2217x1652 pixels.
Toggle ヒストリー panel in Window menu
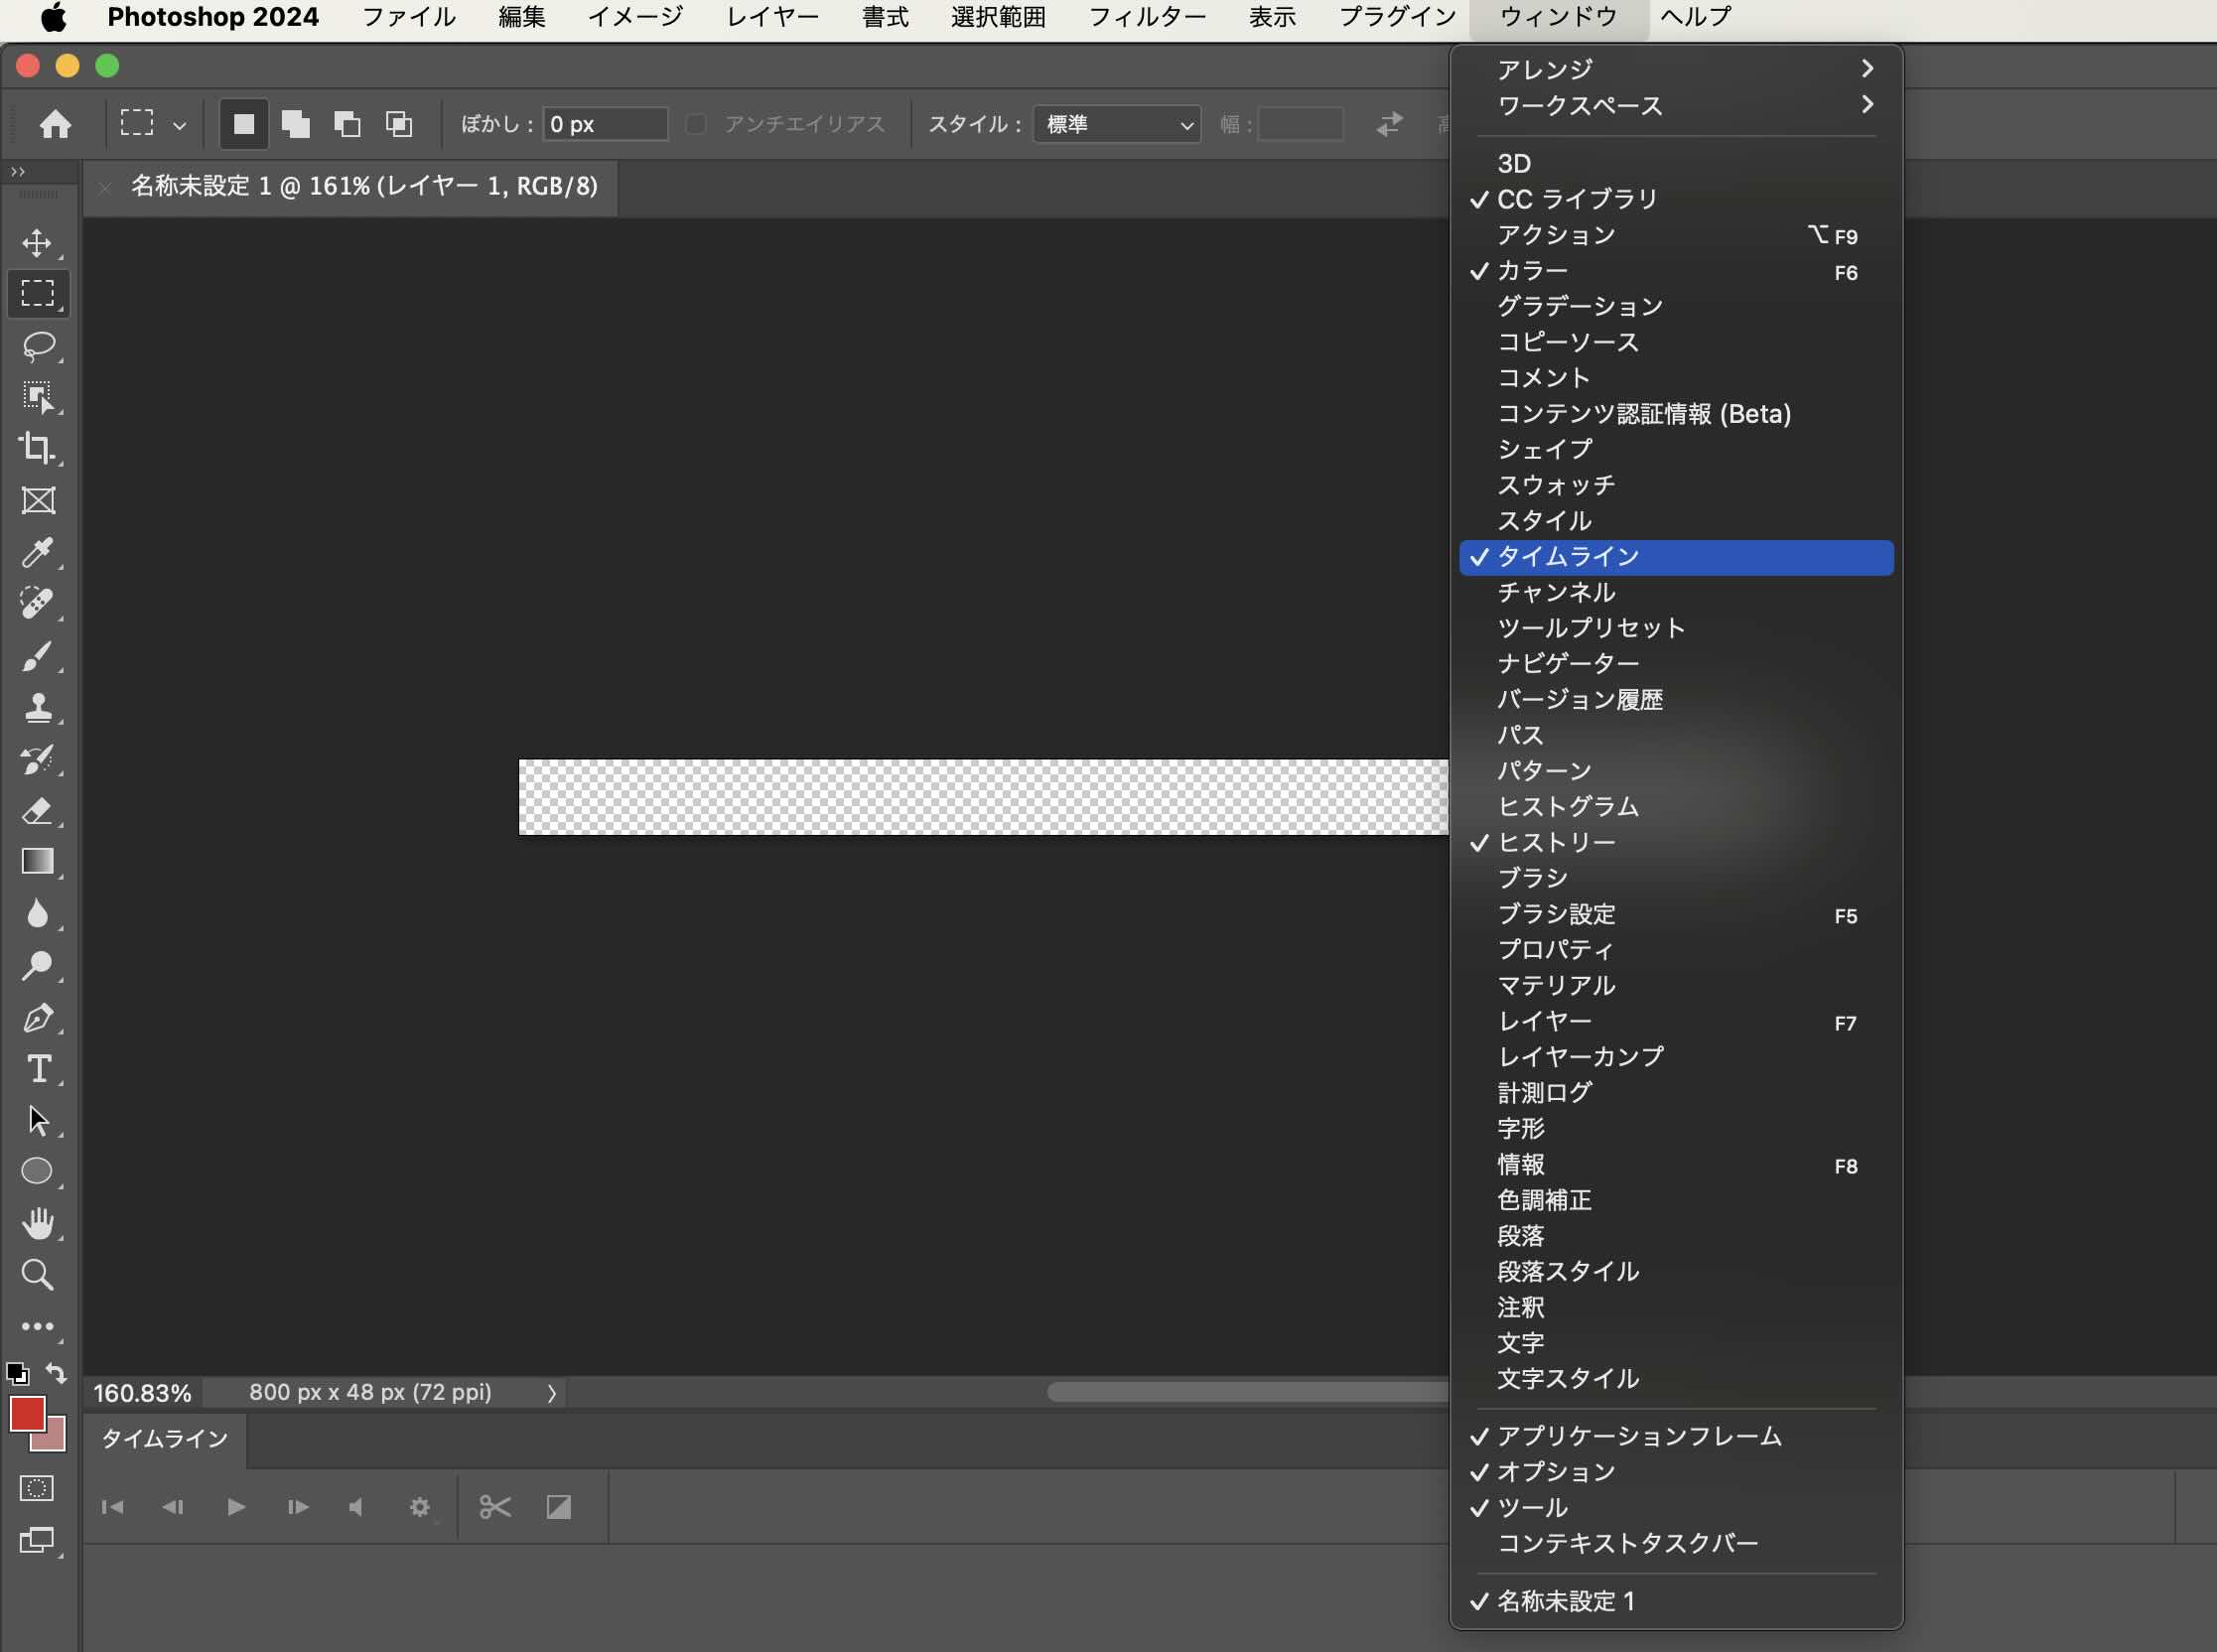(x=1676, y=842)
